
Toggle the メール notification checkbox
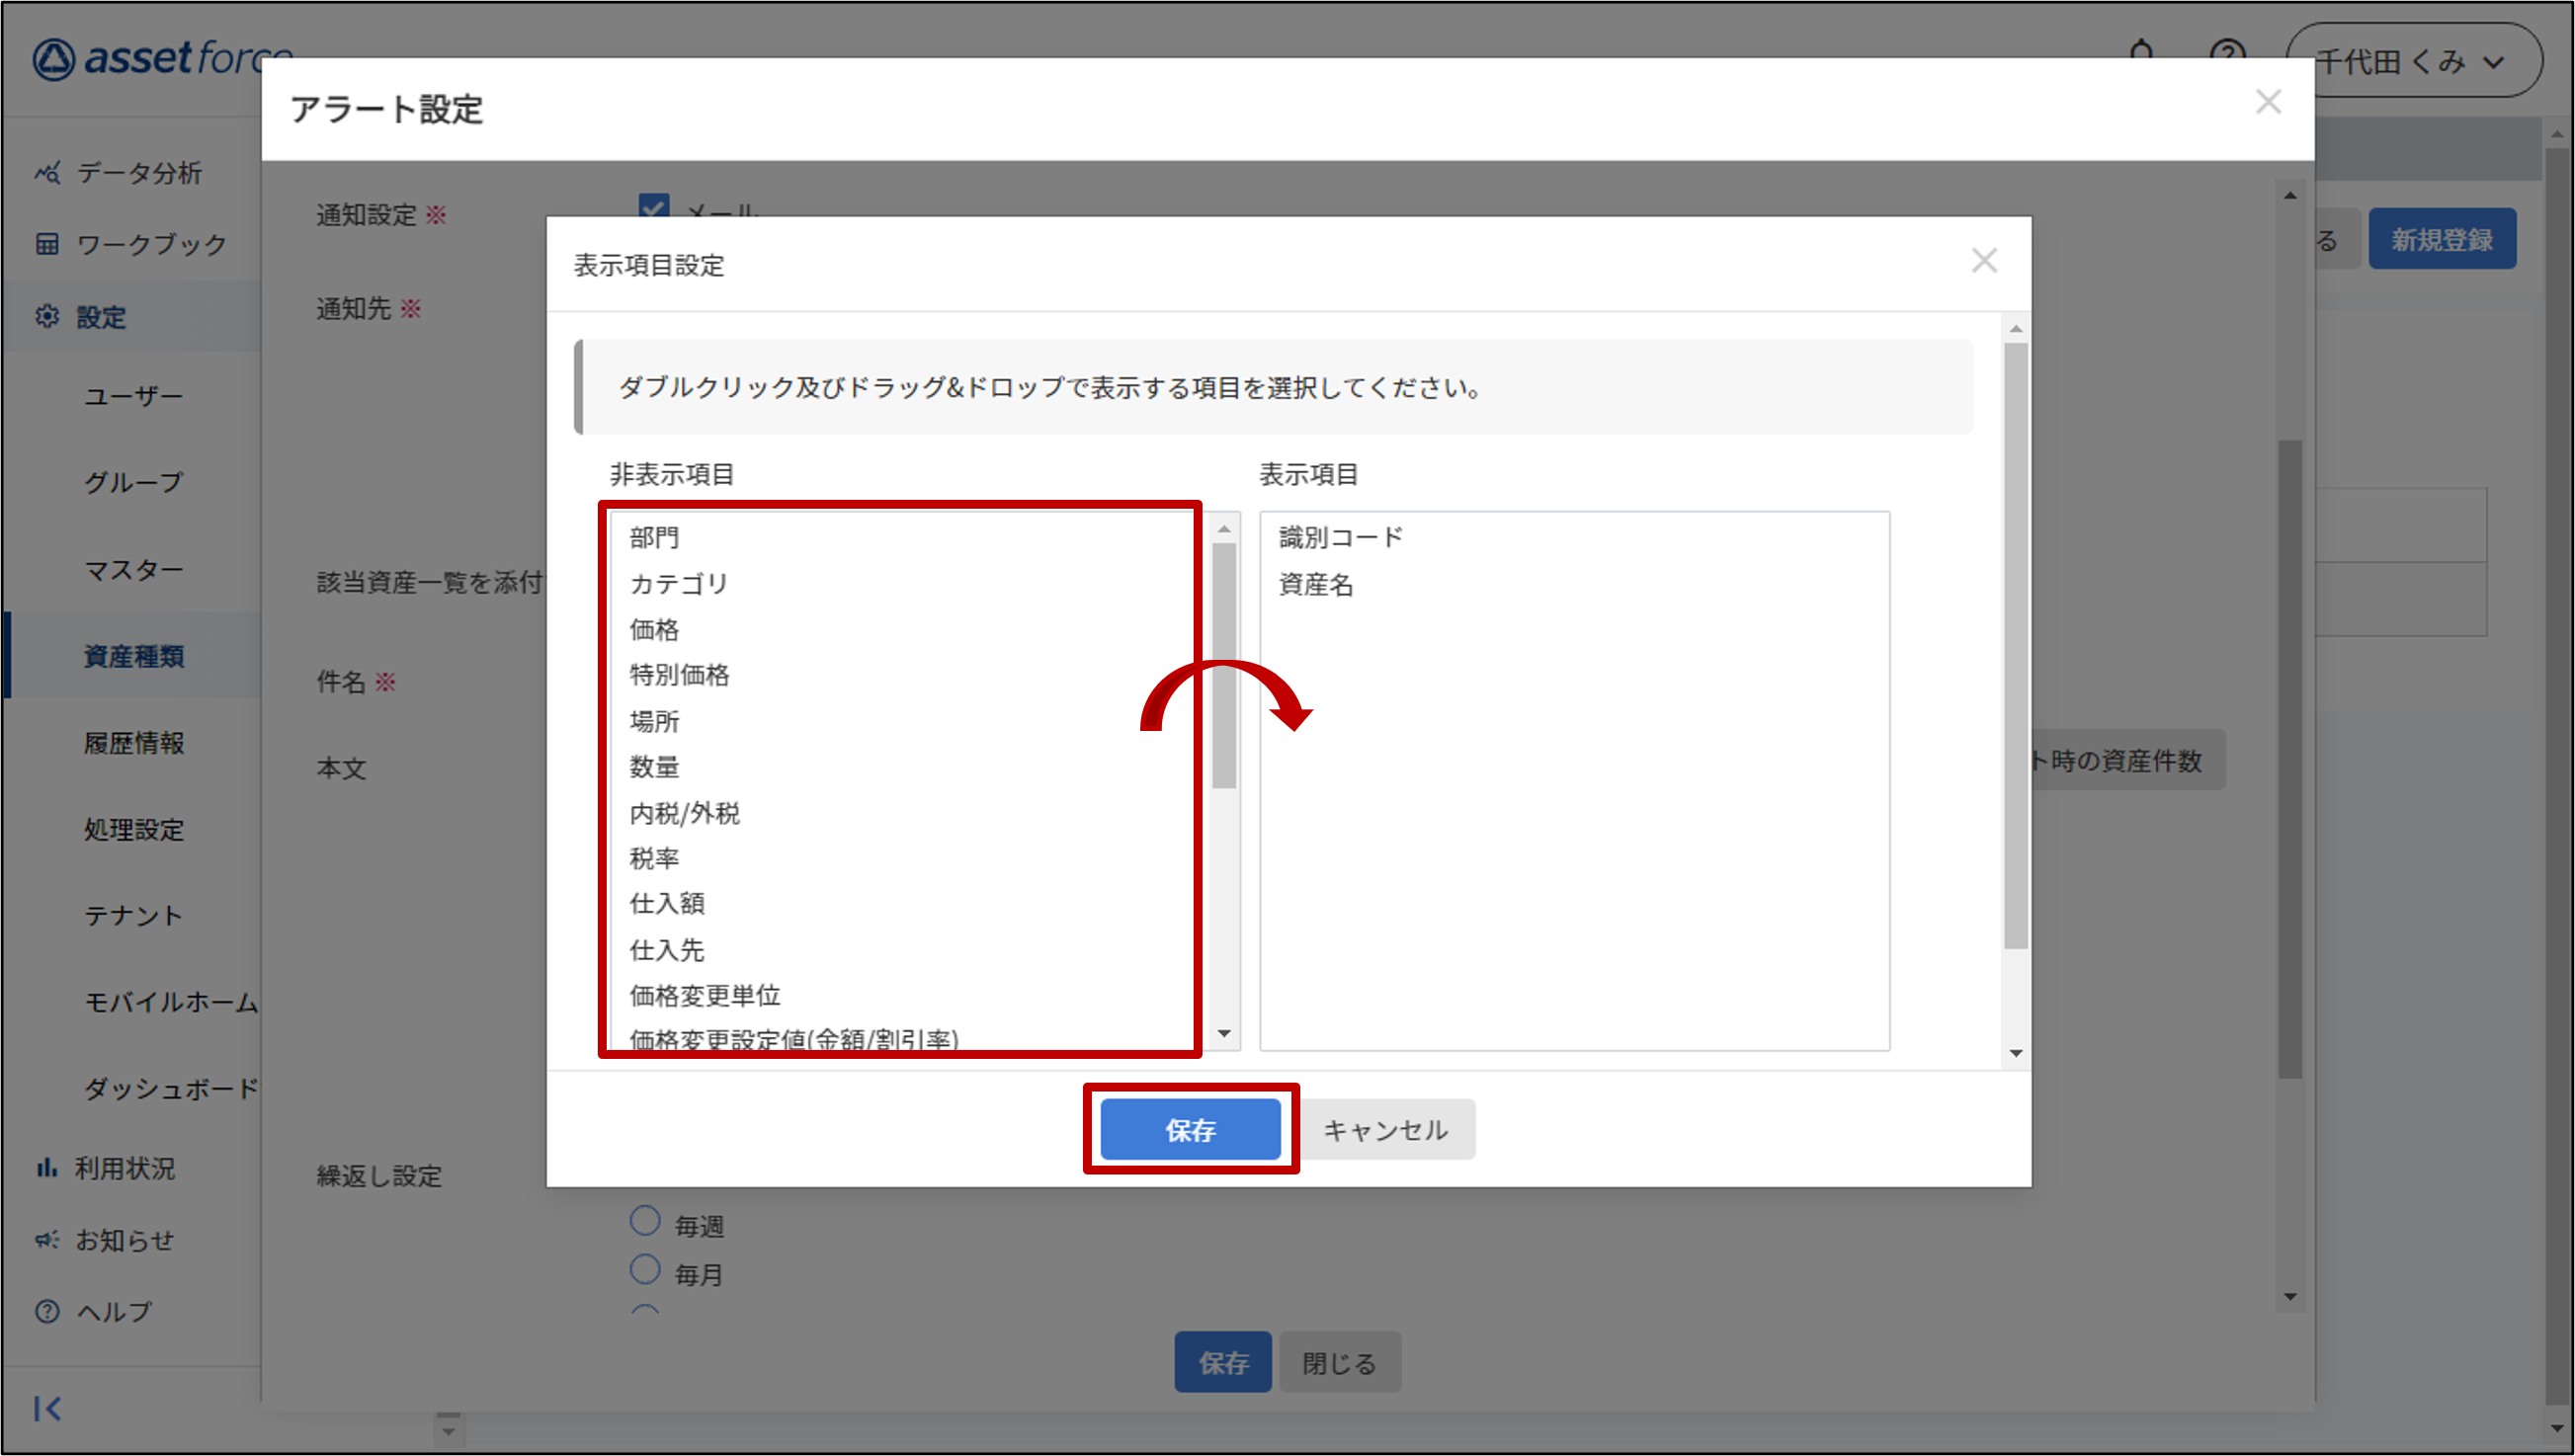(654, 208)
